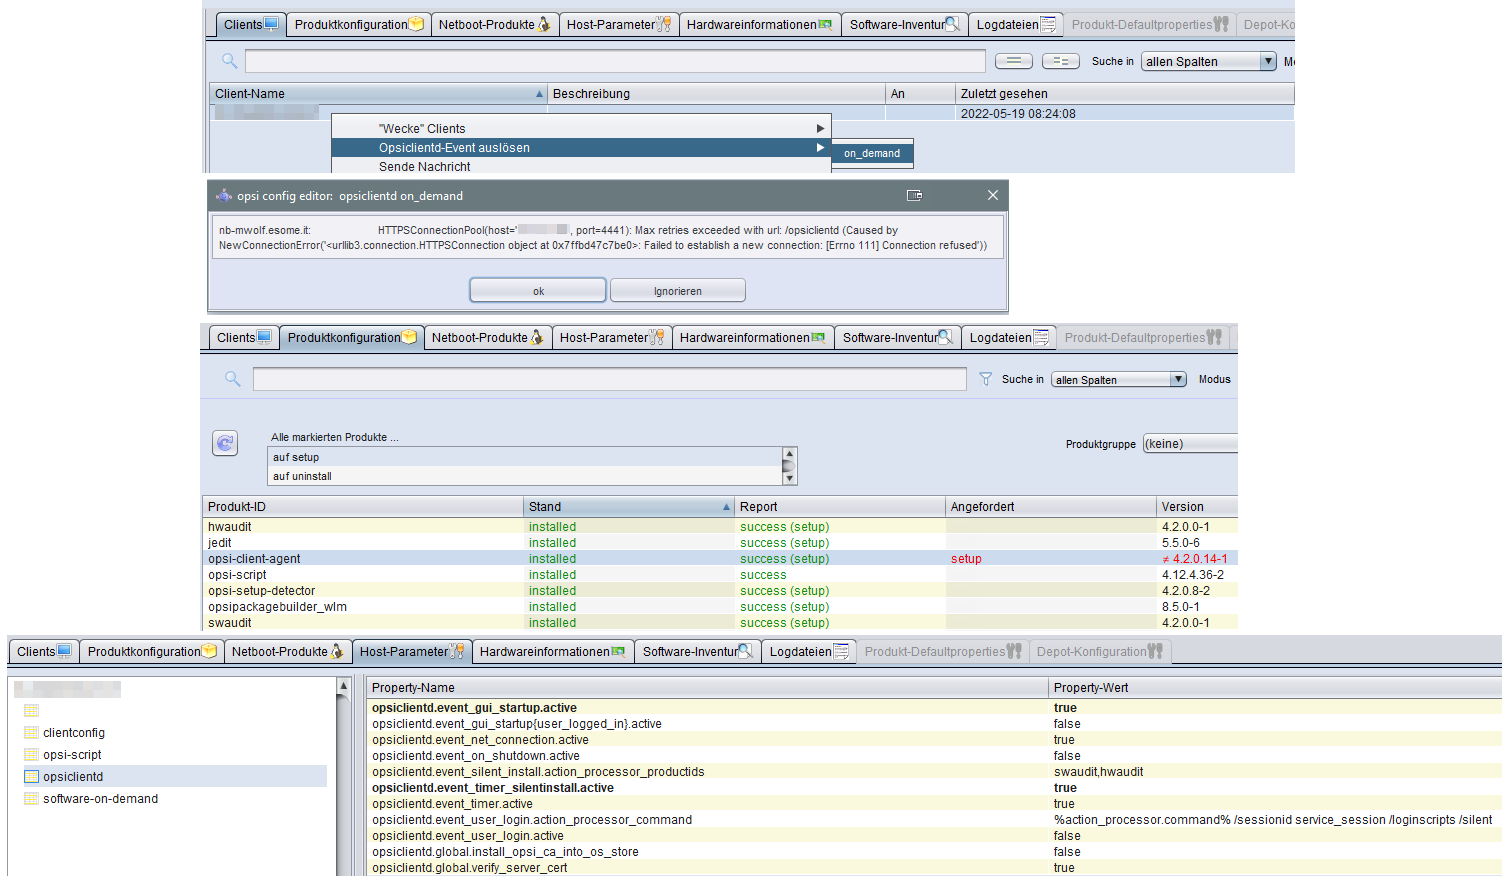The width and height of the screenshot is (1502, 876).
Task: Click the magnifier icon above Client-Name column
Action: [x=229, y=61]
